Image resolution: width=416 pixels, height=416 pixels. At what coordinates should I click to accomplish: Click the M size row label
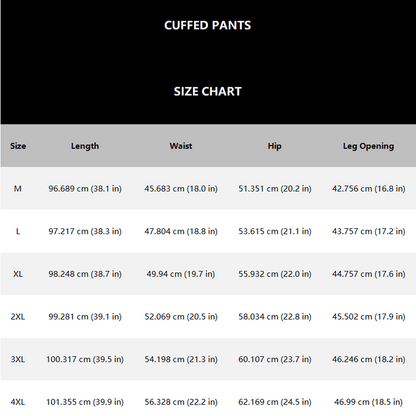tap(18, 189)
